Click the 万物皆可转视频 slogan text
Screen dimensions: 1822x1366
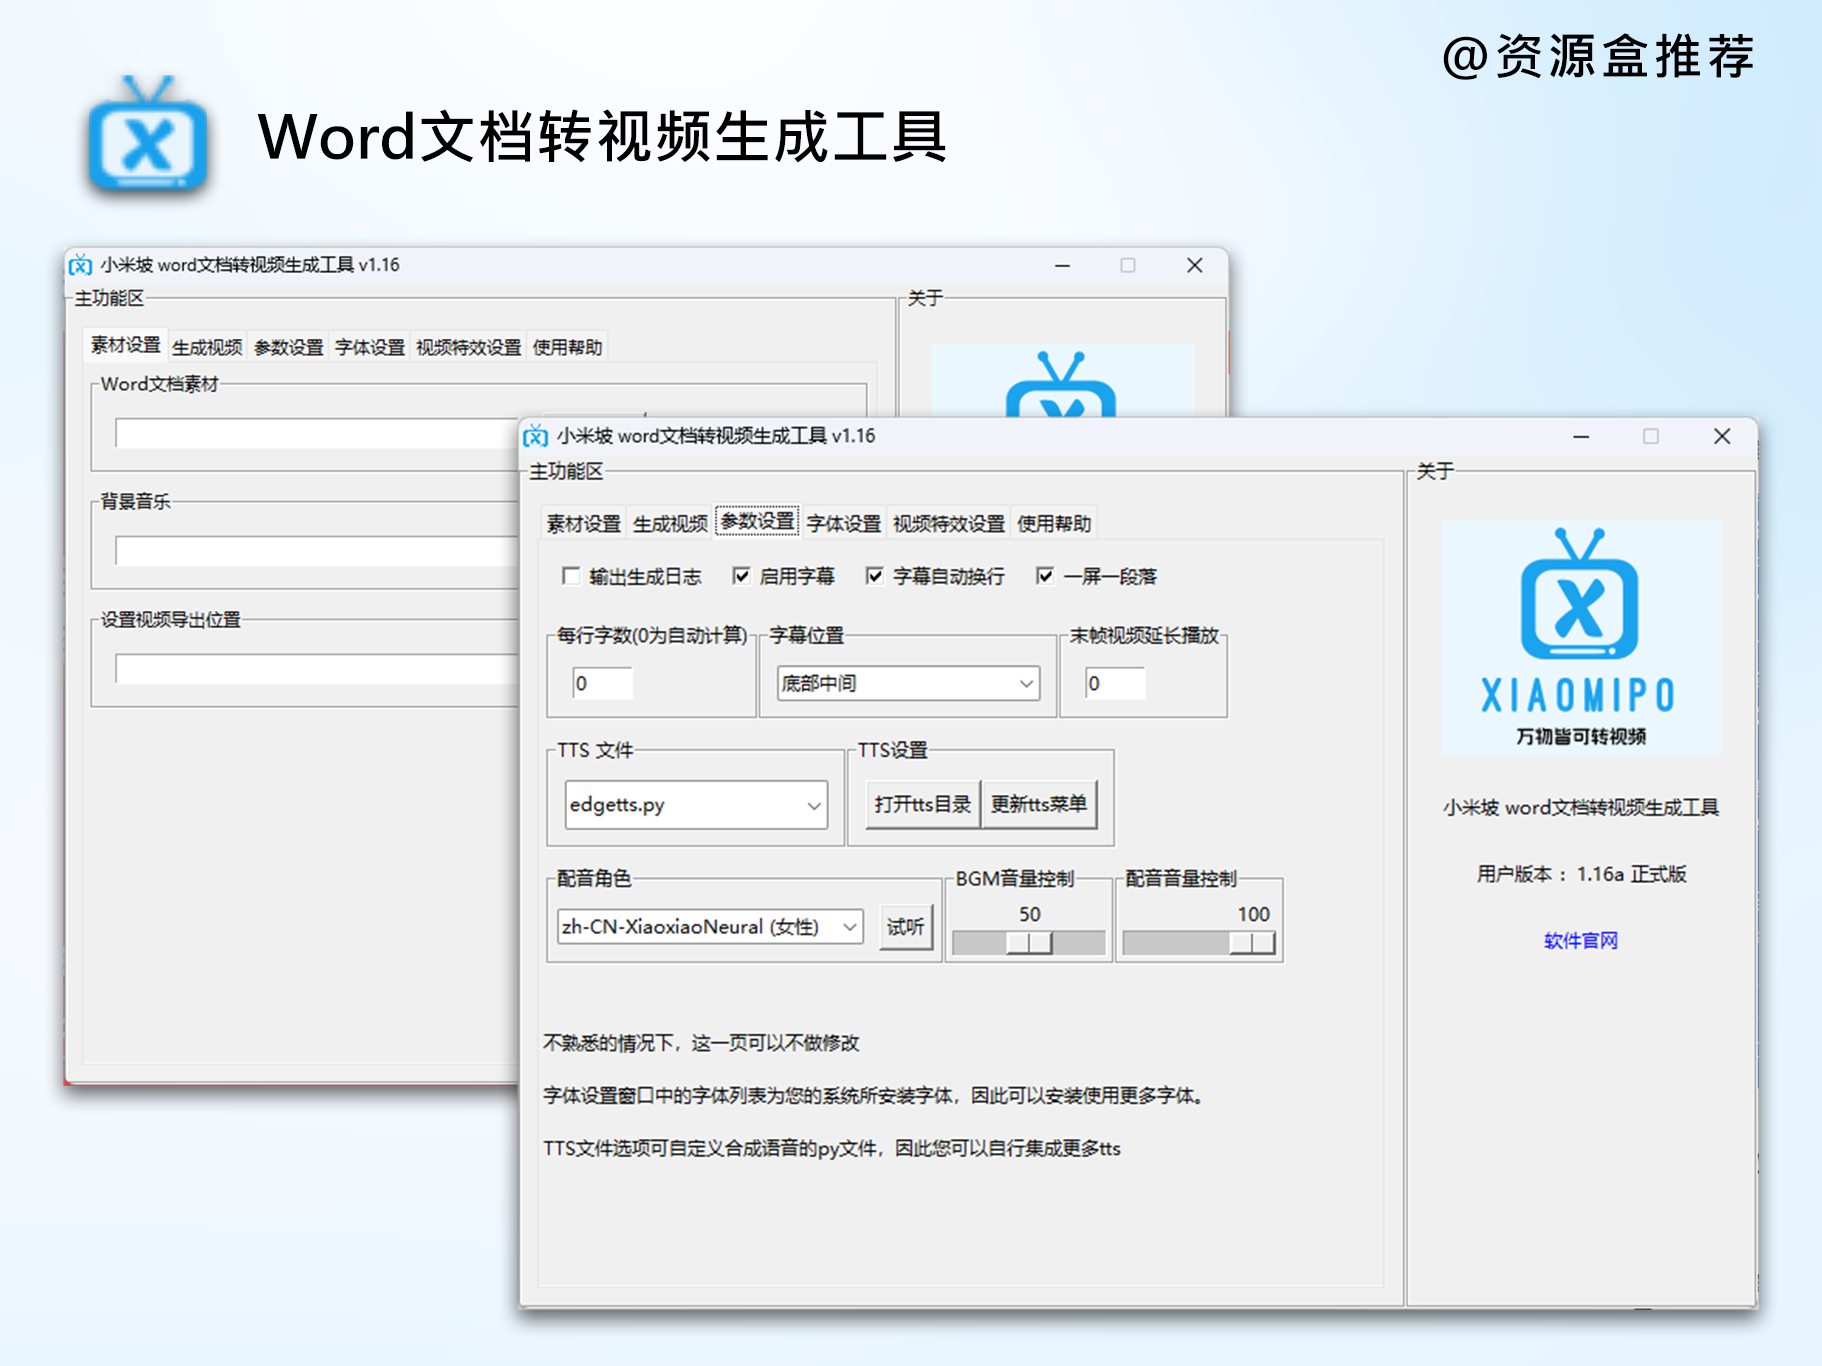click(x=1581, y=737)
